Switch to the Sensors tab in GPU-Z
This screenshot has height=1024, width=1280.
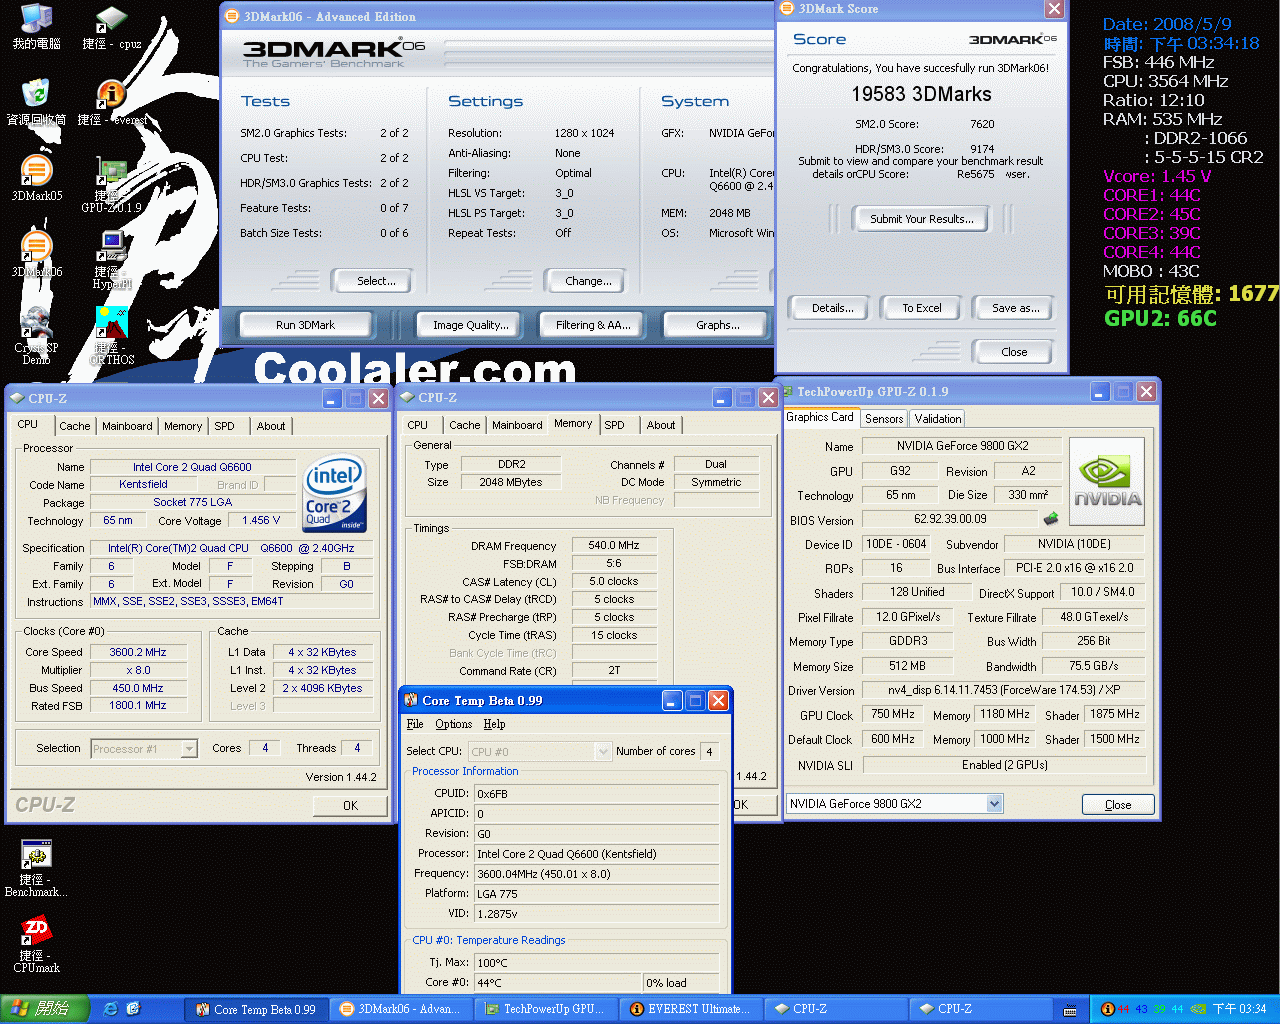884,419
